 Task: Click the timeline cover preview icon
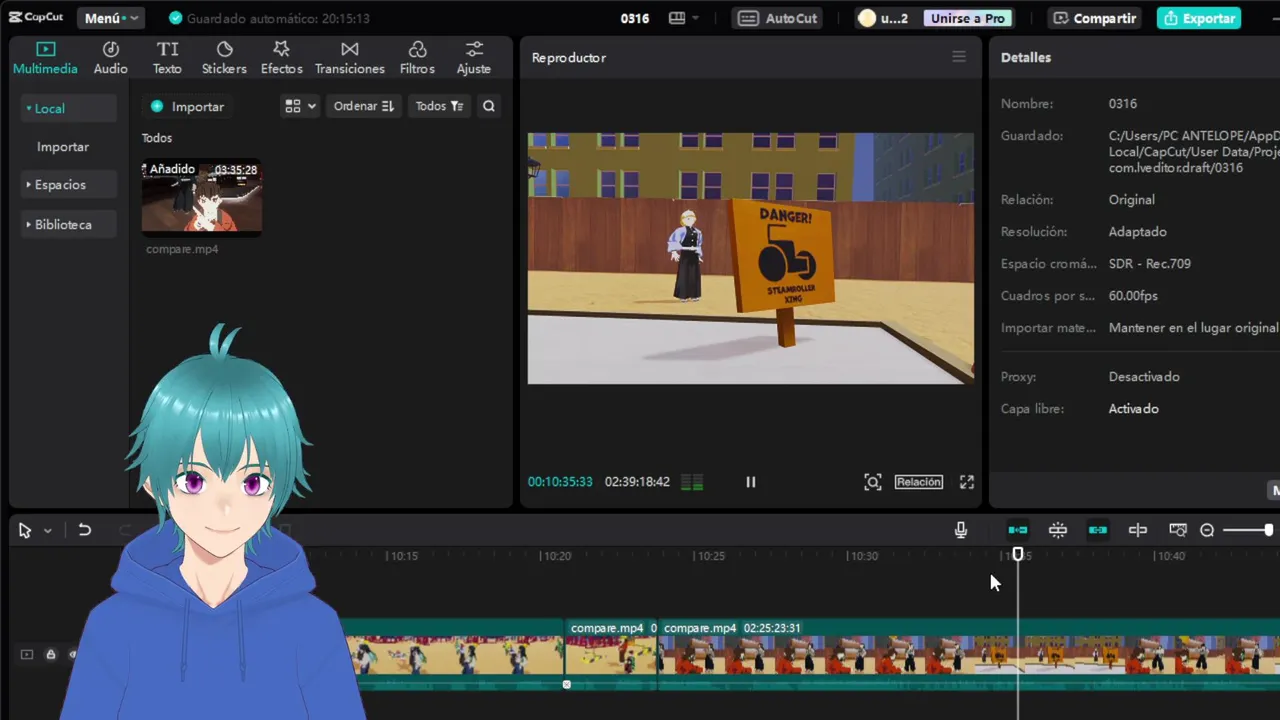pyautogui.click(x=1178, y=530)
